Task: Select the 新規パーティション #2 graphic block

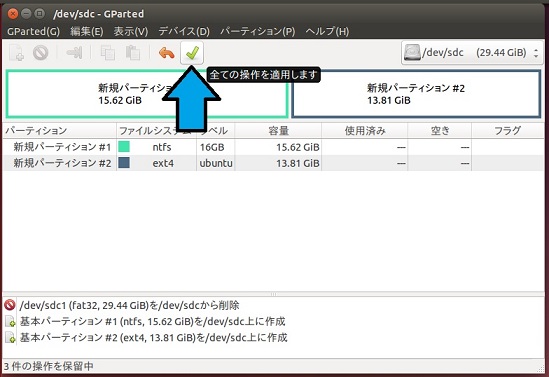Action: (x=416, y=94)
